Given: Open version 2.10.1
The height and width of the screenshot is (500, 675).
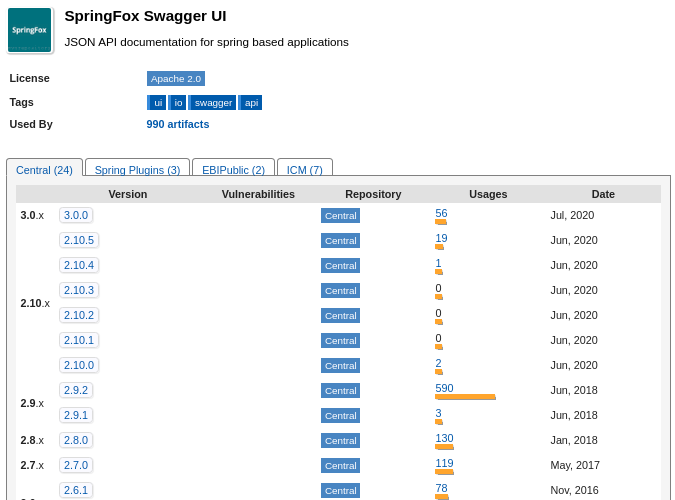Looking at the screenshot, I should pyautogui.click(x=79, y=340).
